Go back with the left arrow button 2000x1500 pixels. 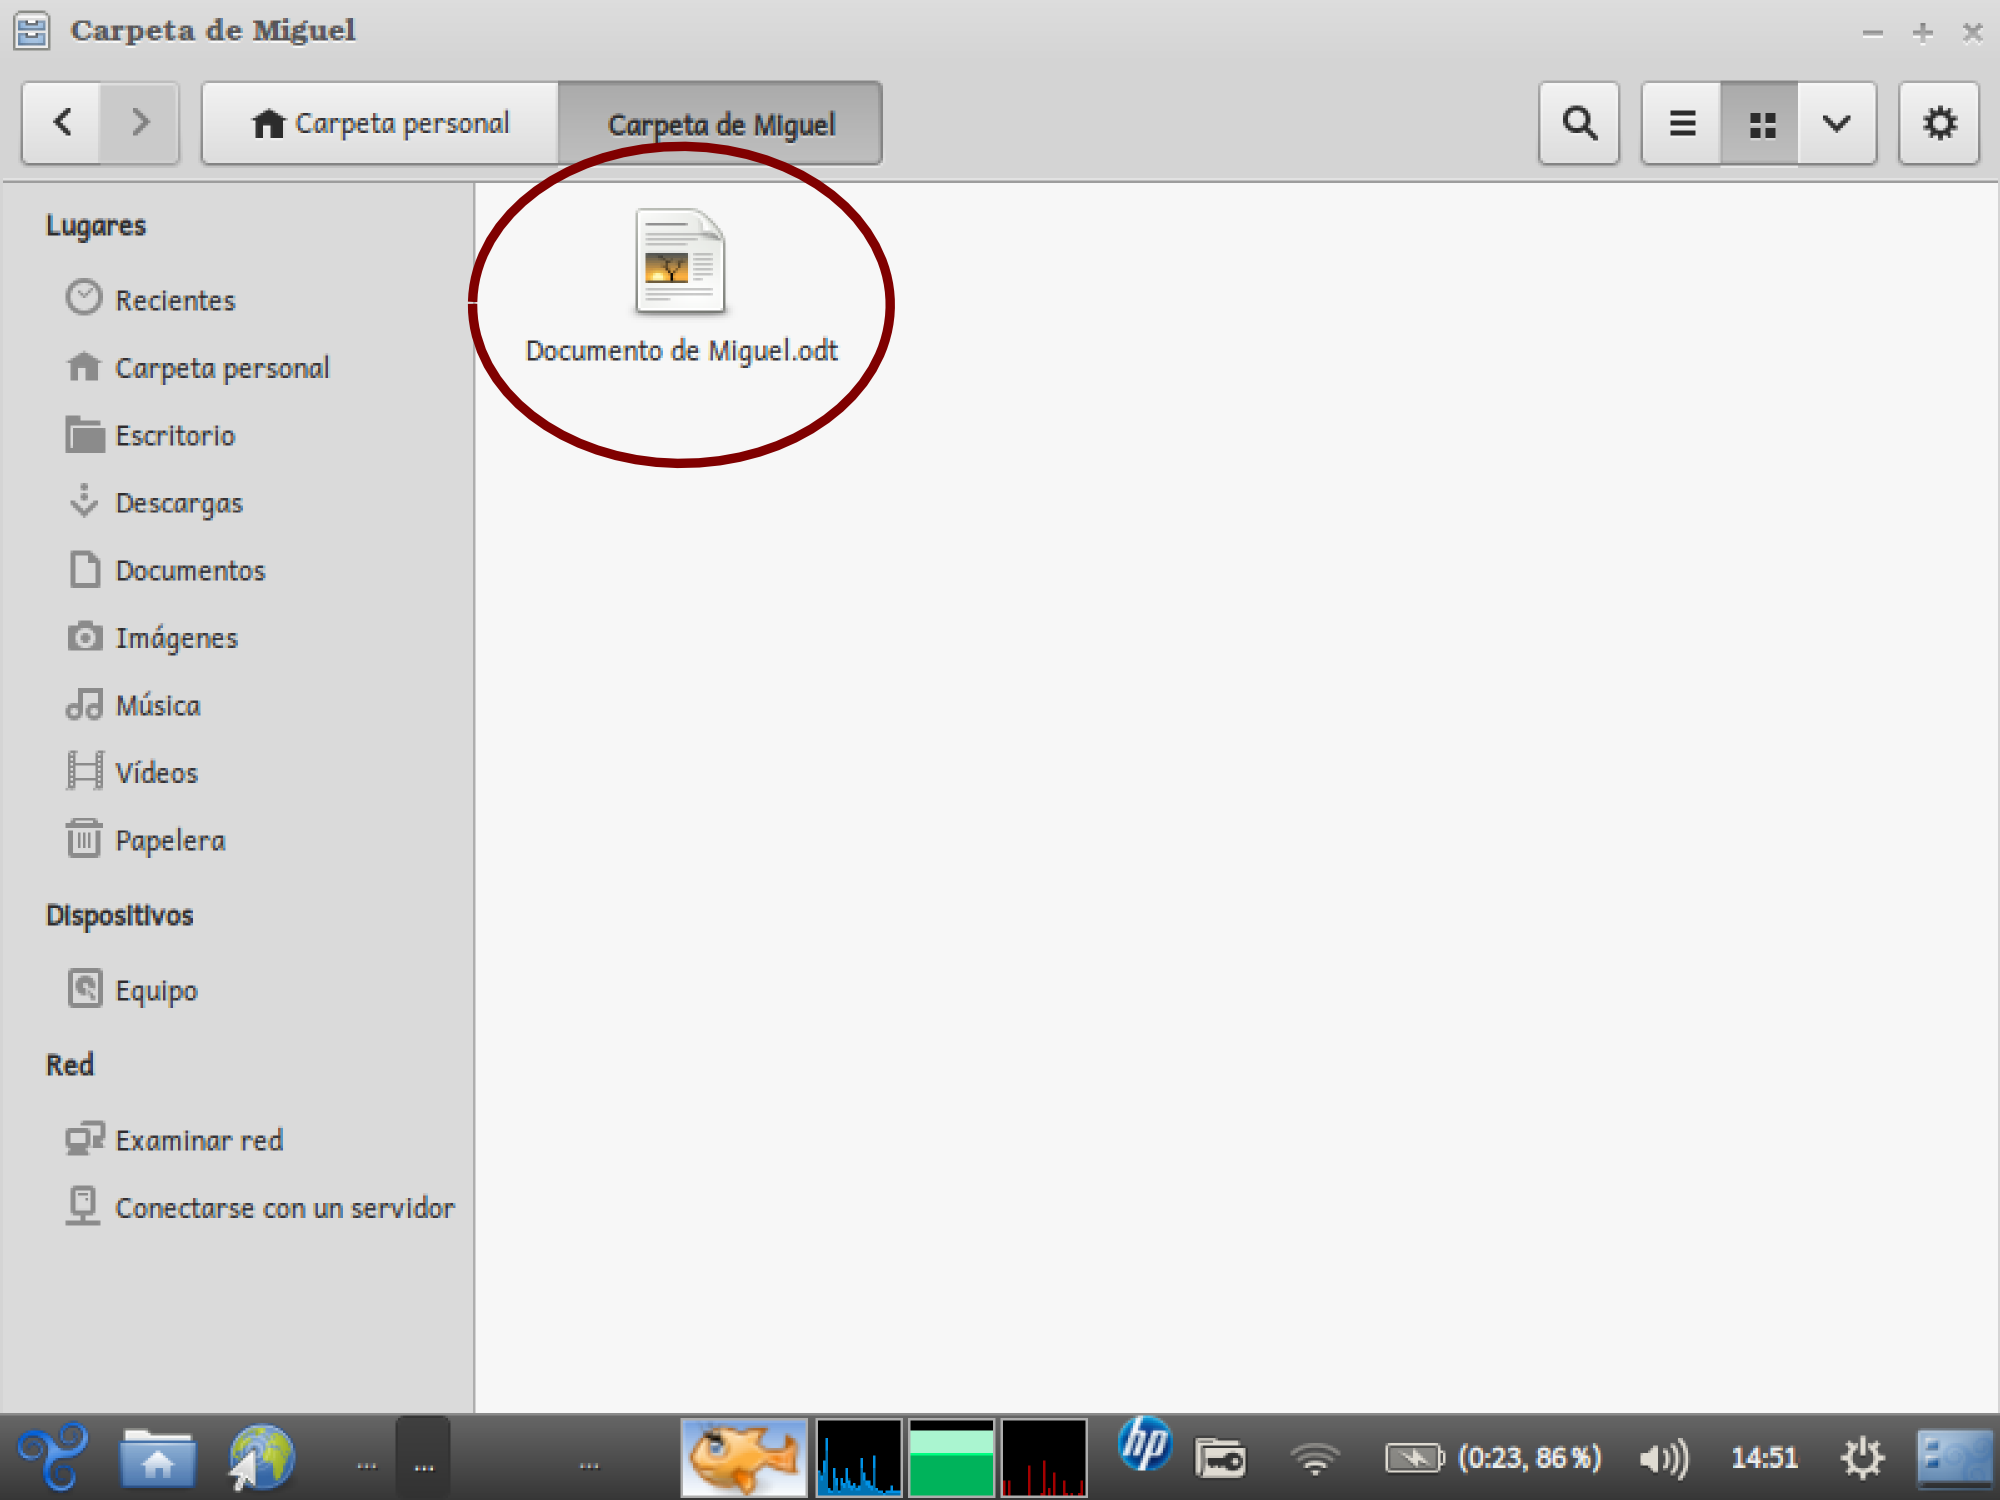(x=62, y=123)
